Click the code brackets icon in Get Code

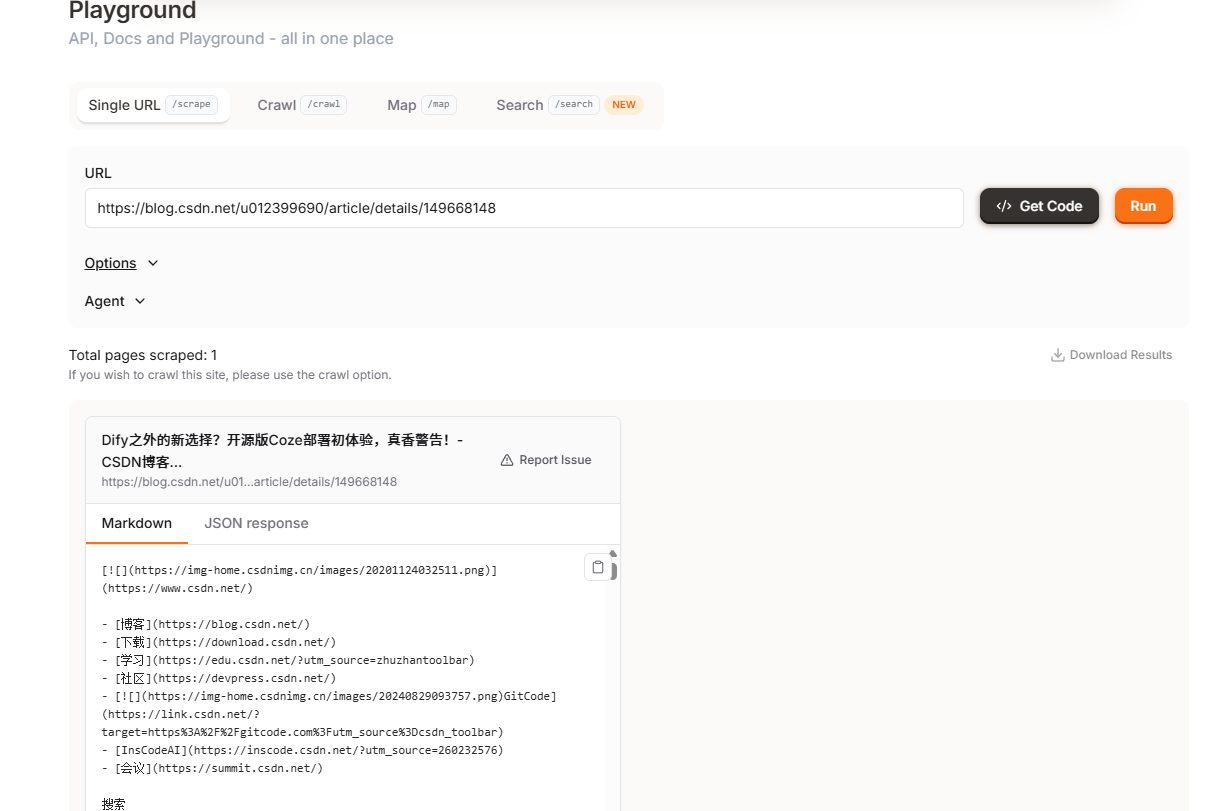pyautogui.click(x=1004, y=206)
